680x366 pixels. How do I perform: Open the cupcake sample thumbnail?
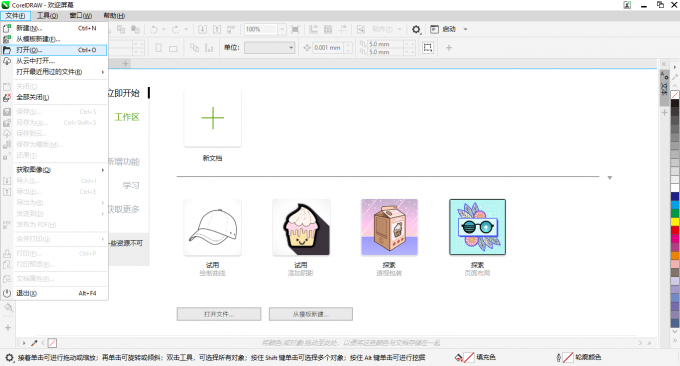click(x=301, y=227)
